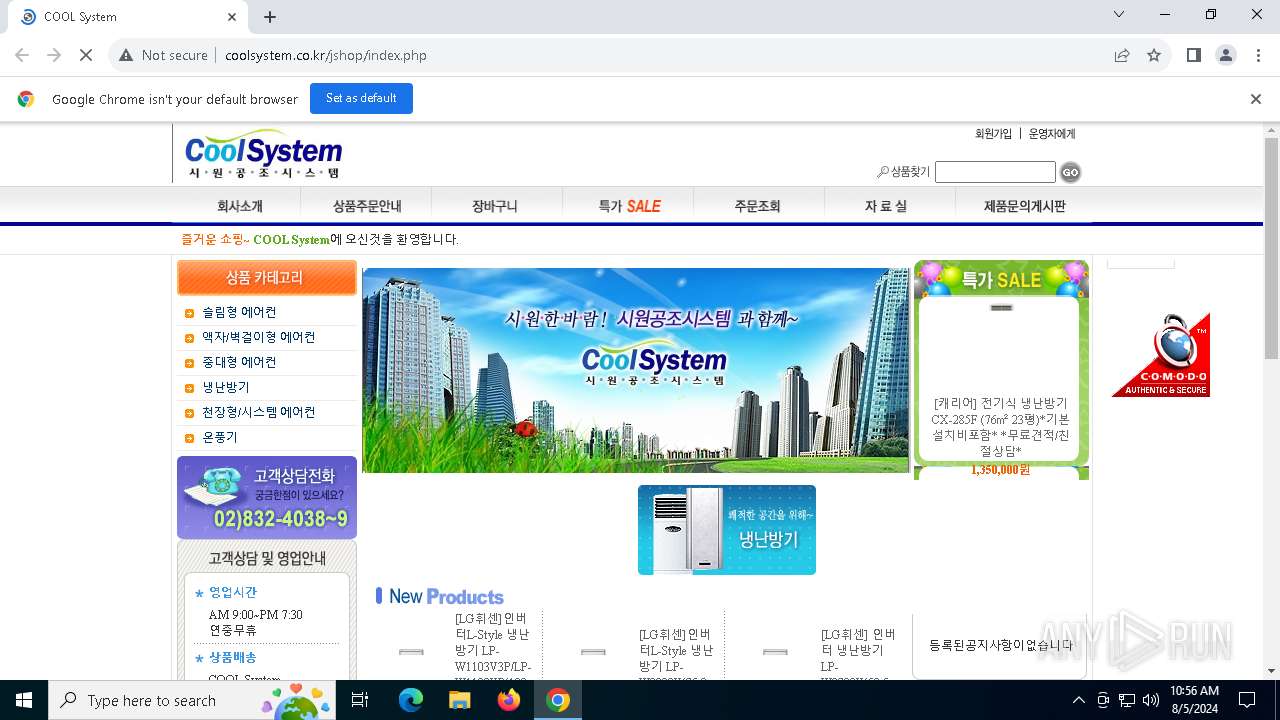The width and height of the screenshot is (1280, 720).
Task: Click the address bar URL
Action: 326,55
